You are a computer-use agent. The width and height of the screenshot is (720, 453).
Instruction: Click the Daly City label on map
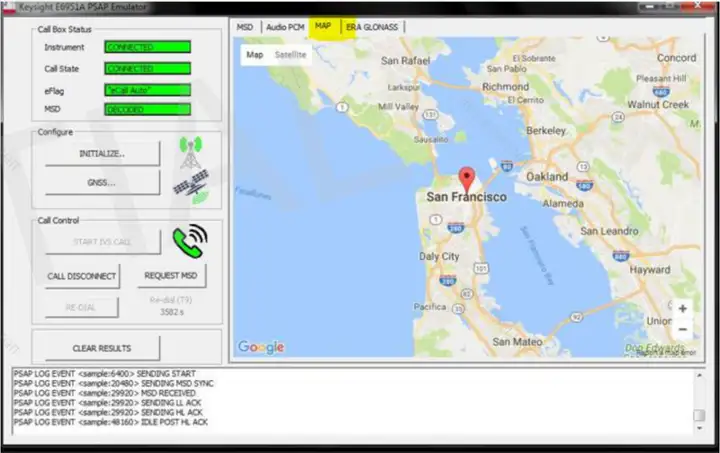tap(439, 257)
